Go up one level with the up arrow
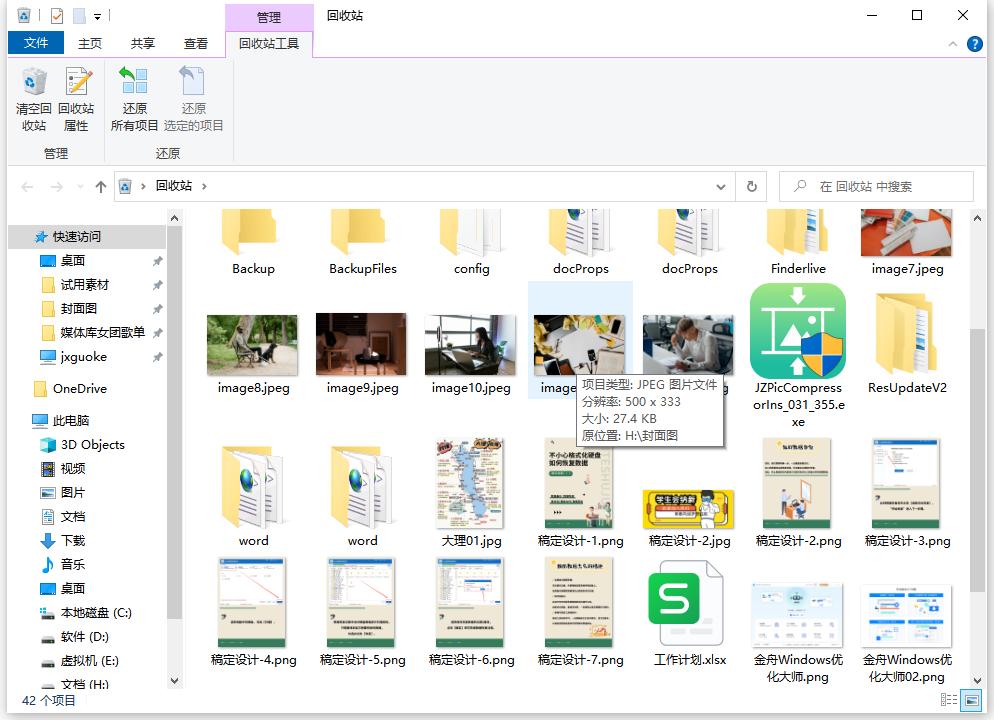994x720 pixels. click(x=100, y=186)
